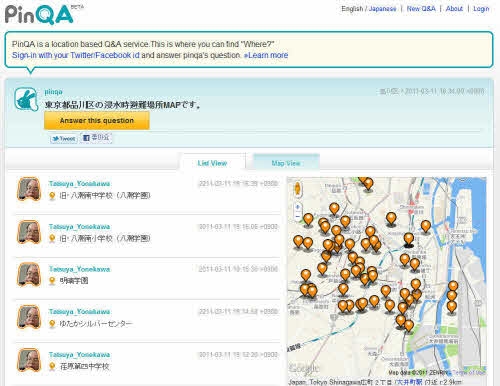Open the avatar in the 旧・八潮南中学校 row
The height and width of the screenshot is (386, 500).
coord(29,189)
